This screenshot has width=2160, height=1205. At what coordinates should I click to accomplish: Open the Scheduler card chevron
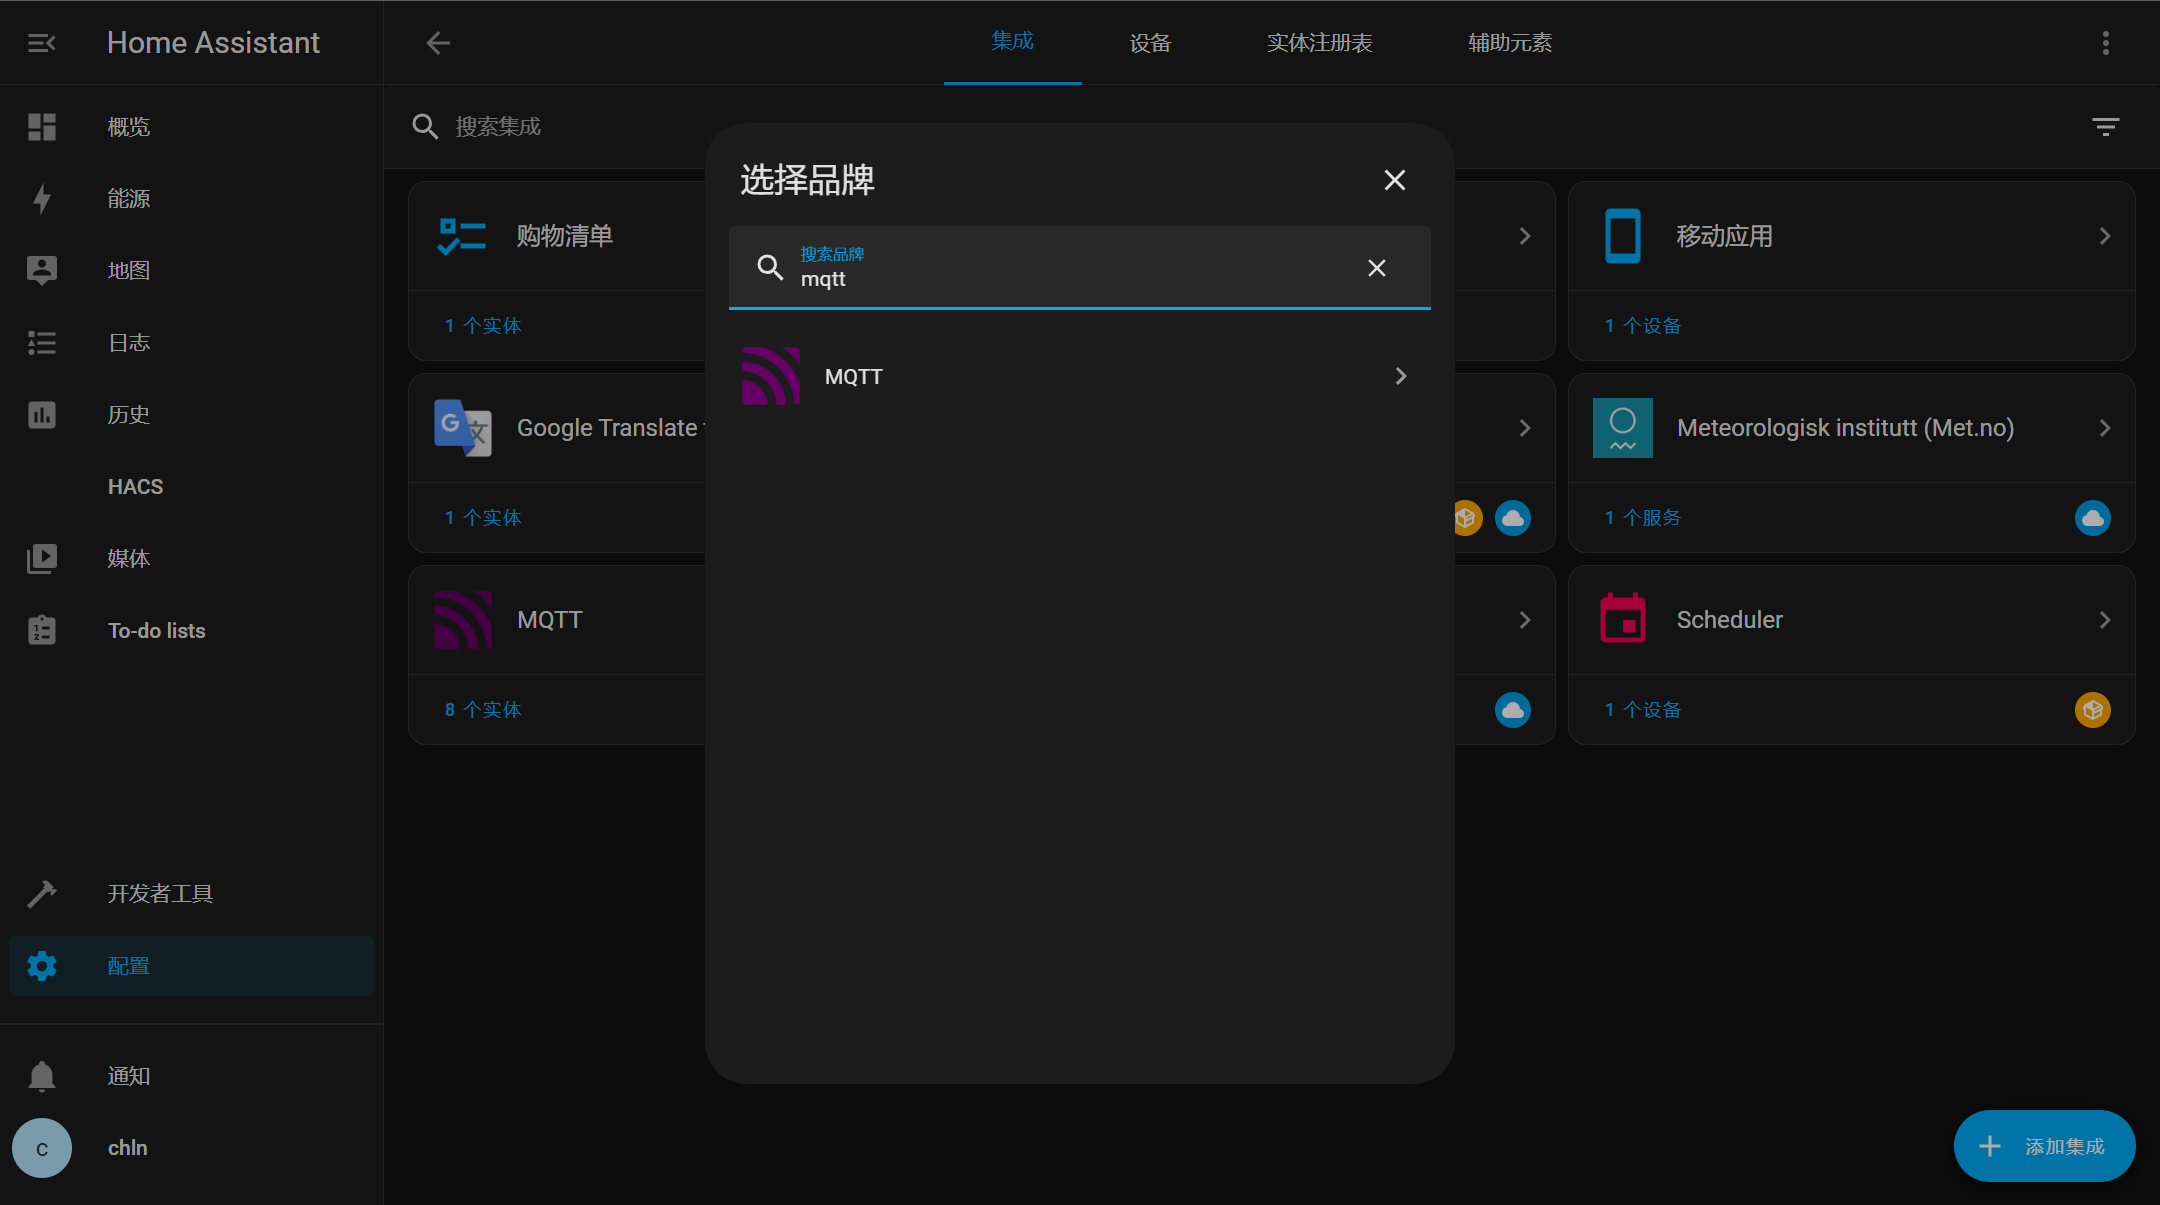(2105, 620)
